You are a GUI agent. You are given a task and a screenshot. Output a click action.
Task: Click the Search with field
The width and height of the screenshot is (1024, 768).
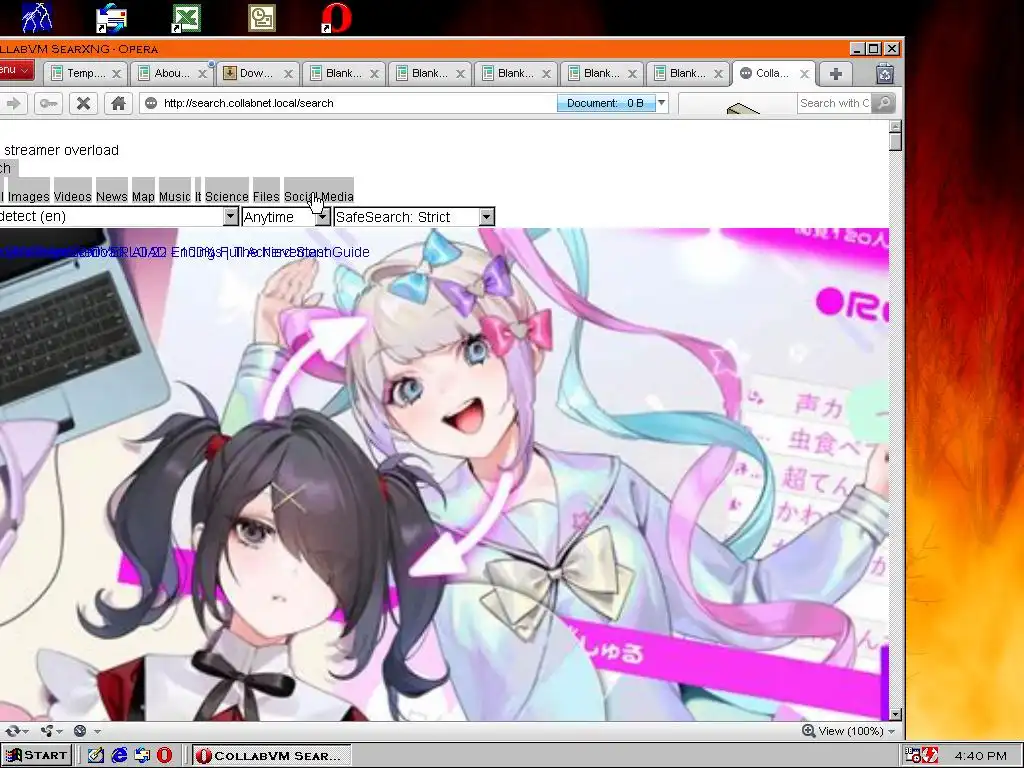tap(834, 103)
